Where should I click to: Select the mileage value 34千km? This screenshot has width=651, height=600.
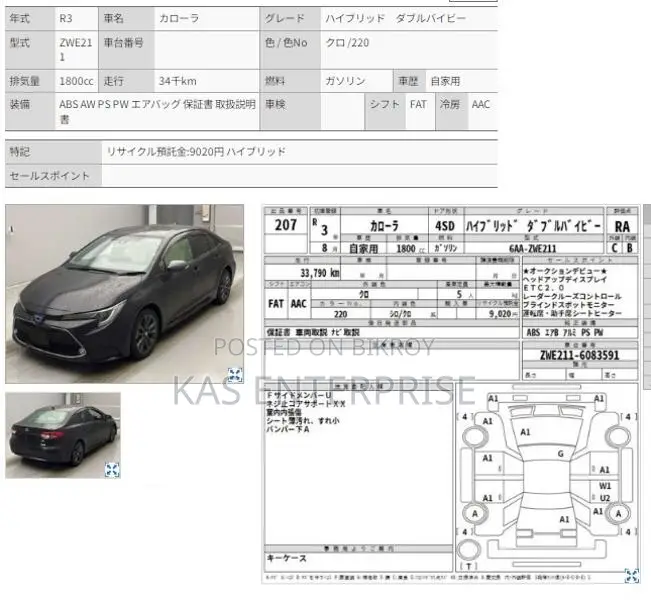[178, 81]
